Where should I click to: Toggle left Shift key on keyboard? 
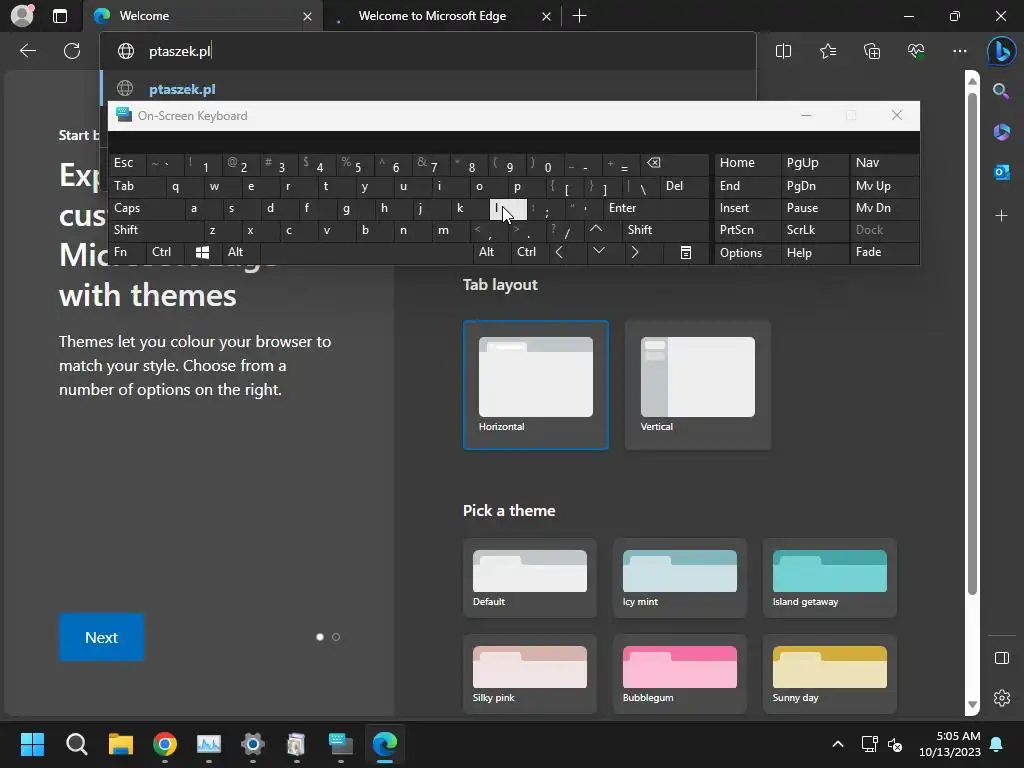point(155,230)
